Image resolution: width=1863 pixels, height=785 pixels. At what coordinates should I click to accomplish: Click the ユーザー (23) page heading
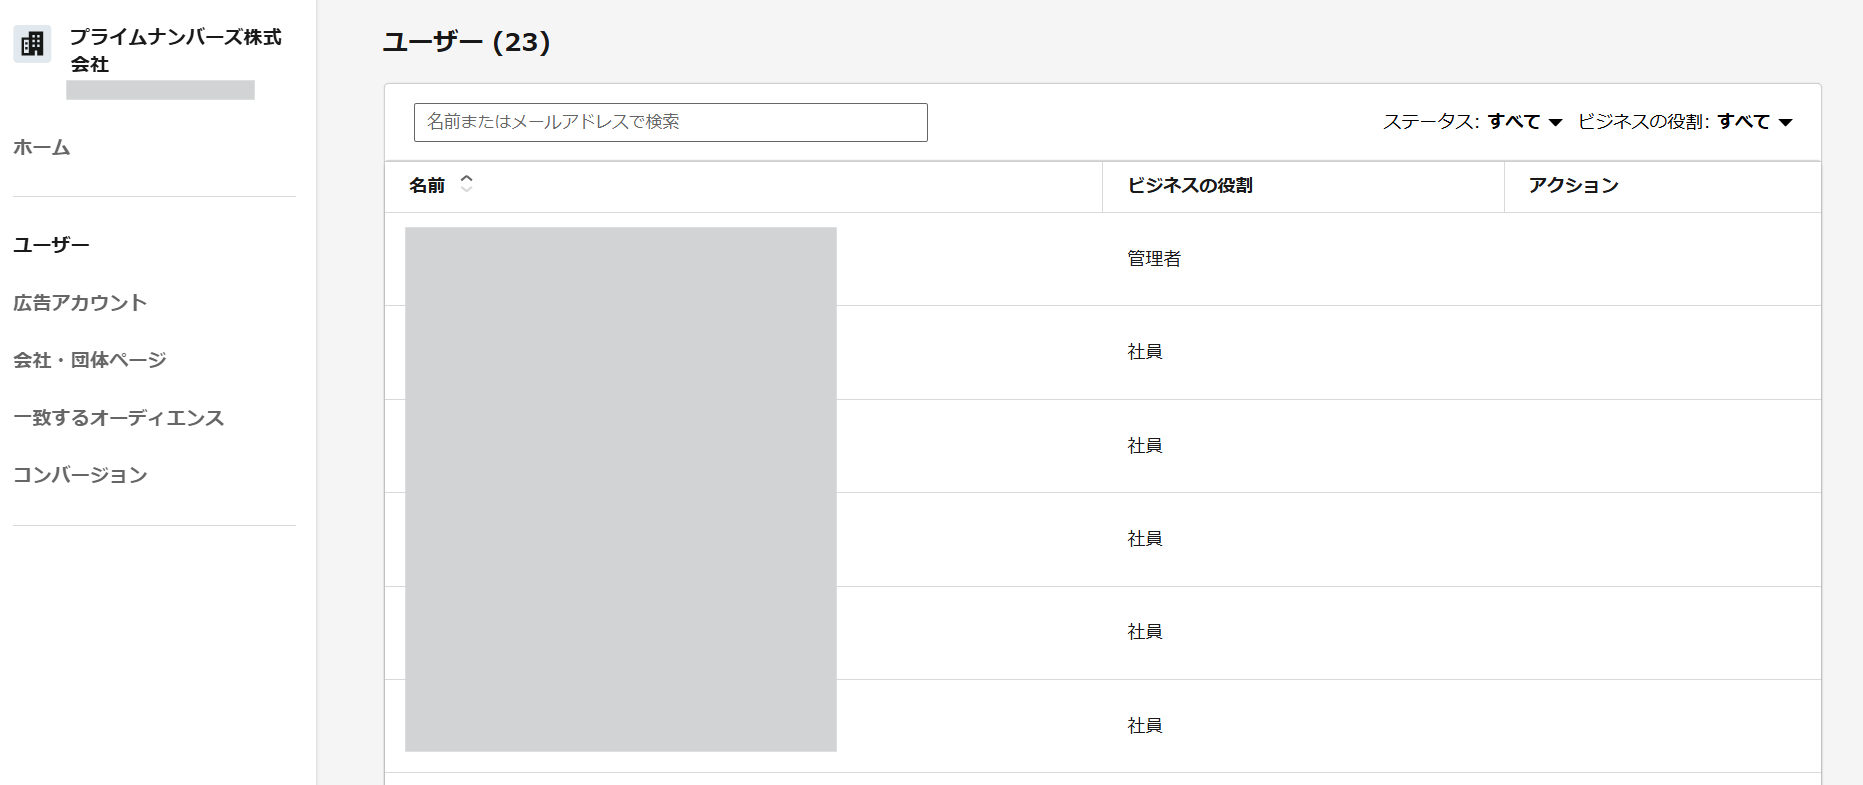pyautogui.click(x=466, y=42)
